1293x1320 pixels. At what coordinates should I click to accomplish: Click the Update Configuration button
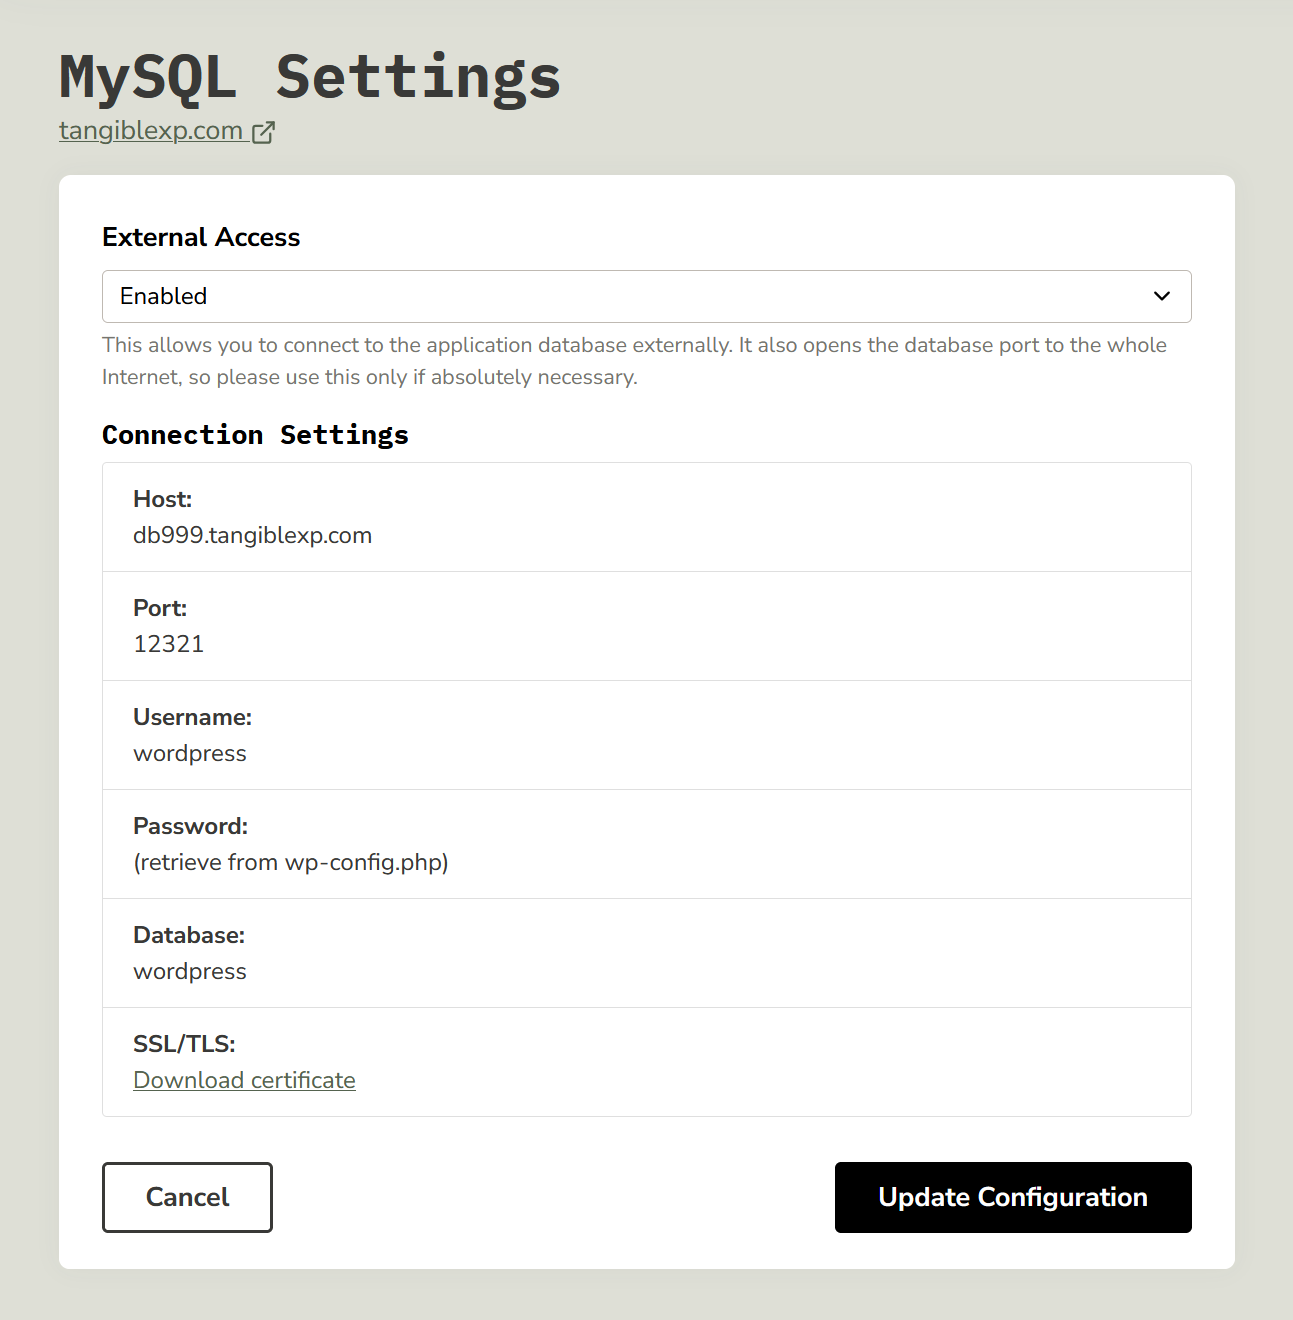pos(1012,1197)
